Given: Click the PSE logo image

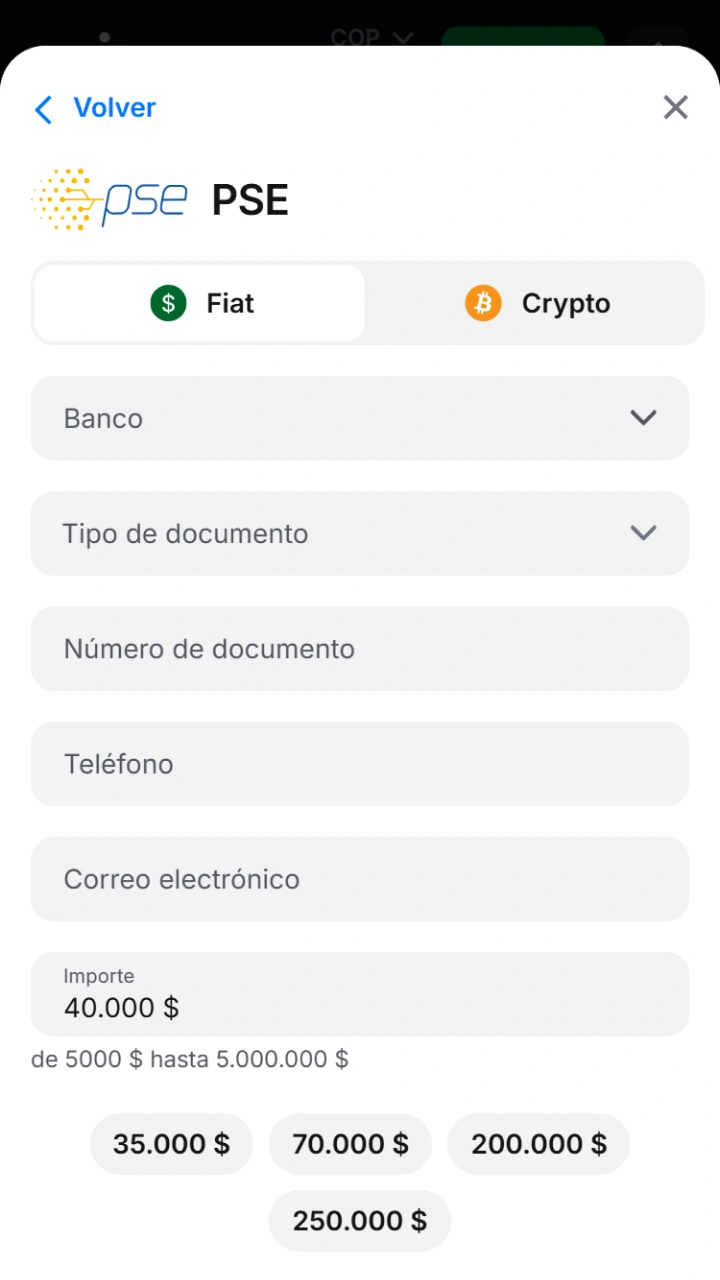Looking at the screenshot, I should pos(110,200).
